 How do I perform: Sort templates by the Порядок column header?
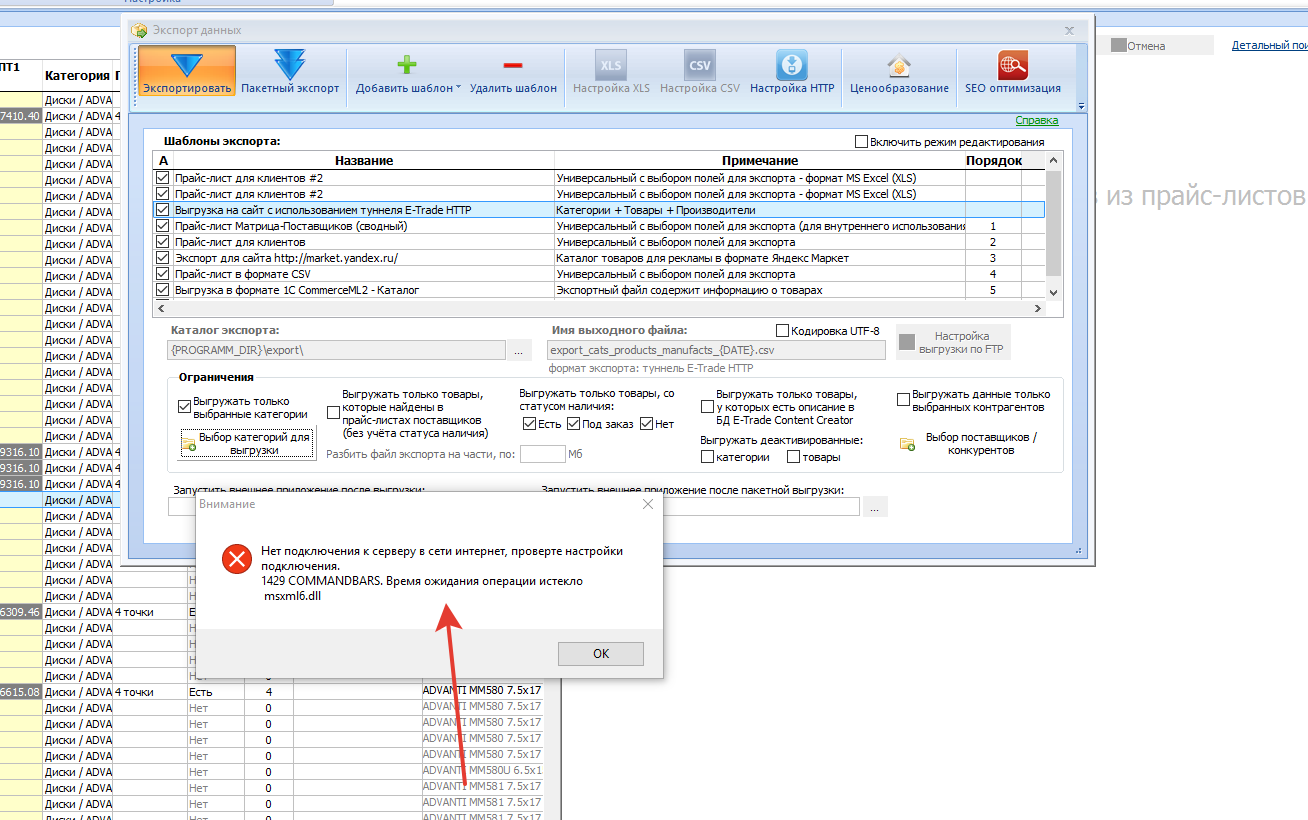click(993, 160)
